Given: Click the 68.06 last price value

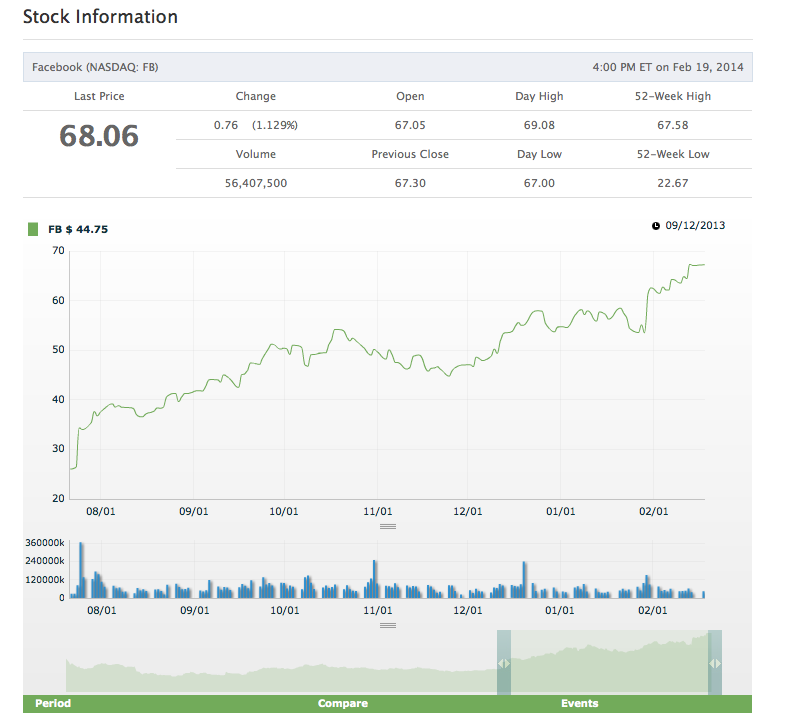Looking at the screenshot, I should tap(99, 136).
